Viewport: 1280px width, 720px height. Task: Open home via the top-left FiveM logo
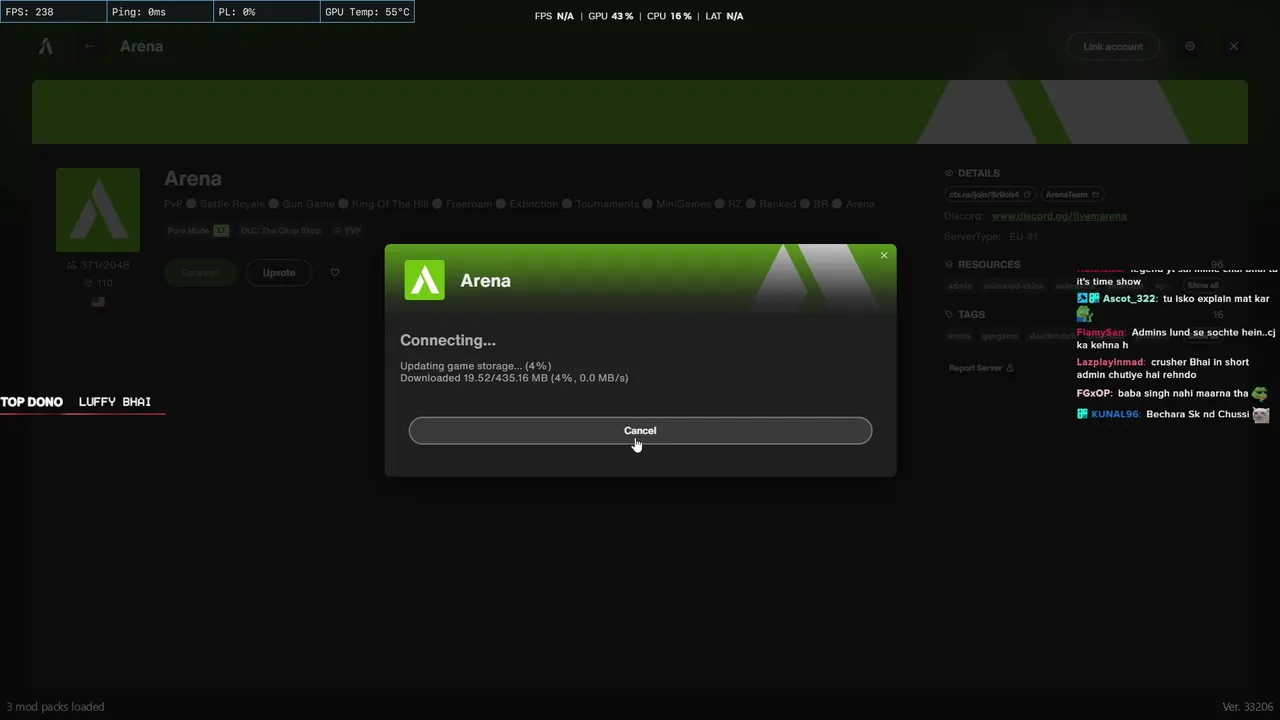click(46, 46)
